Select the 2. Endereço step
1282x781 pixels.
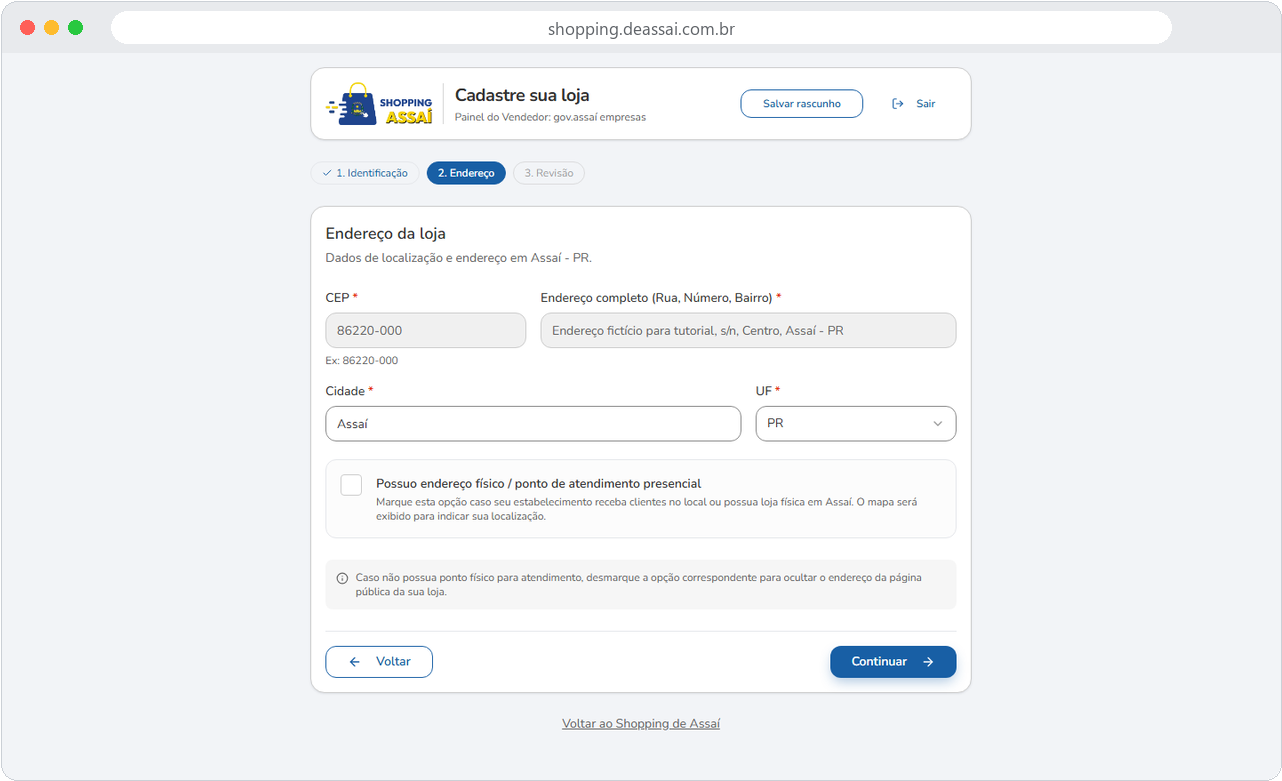[x=466, y=173]
